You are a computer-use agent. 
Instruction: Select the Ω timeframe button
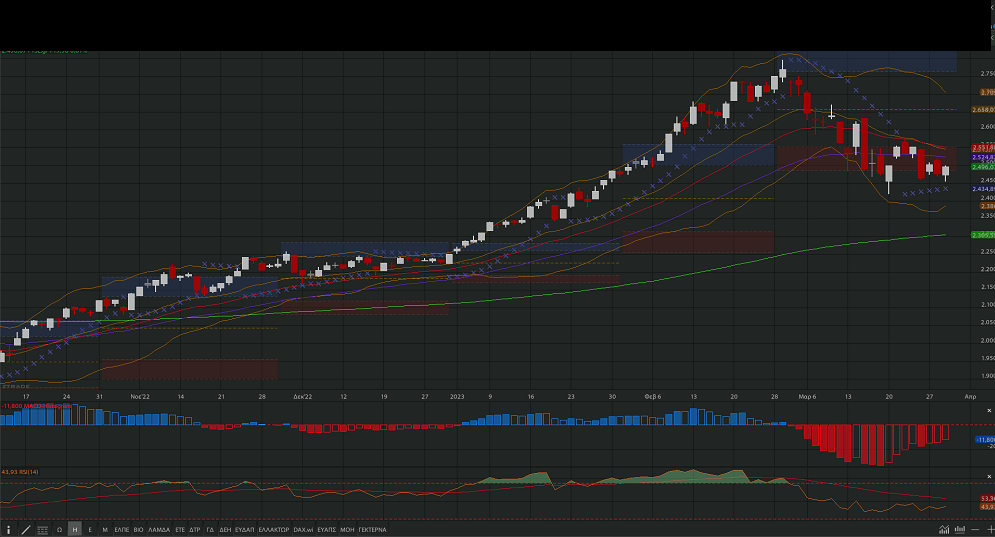[x=60, y=529]
